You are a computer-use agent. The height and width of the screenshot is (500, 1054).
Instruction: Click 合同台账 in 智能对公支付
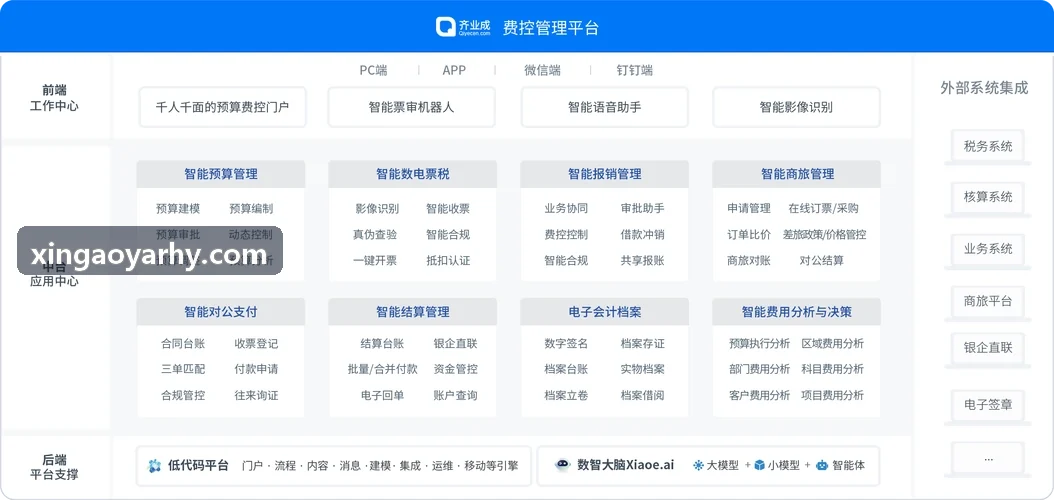[183, 344]
